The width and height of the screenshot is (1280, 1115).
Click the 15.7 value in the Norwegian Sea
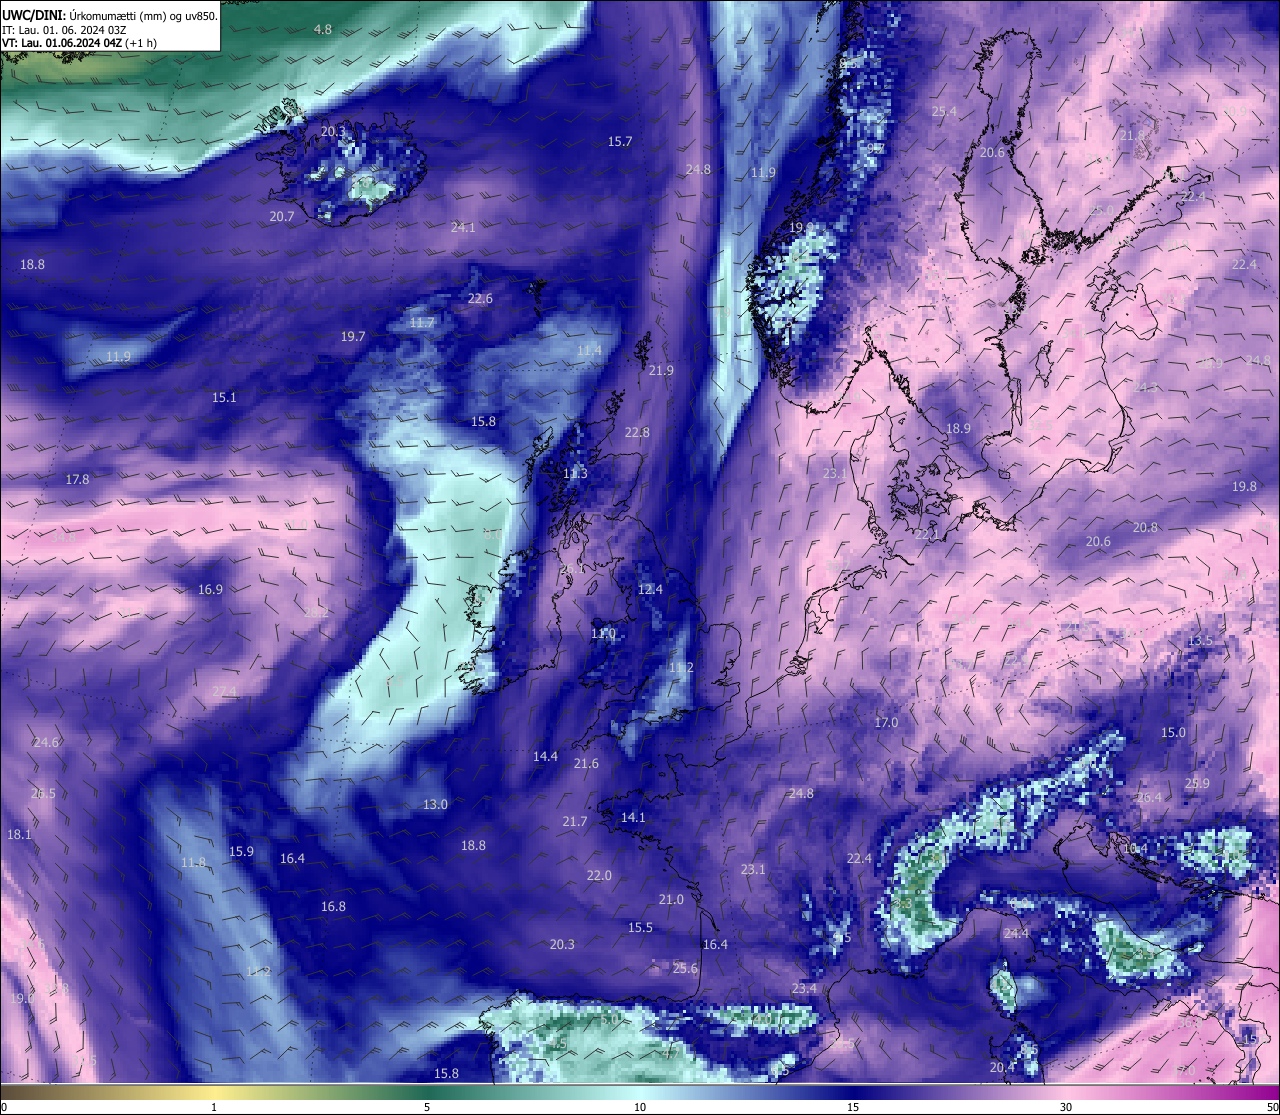coord(620,142)
